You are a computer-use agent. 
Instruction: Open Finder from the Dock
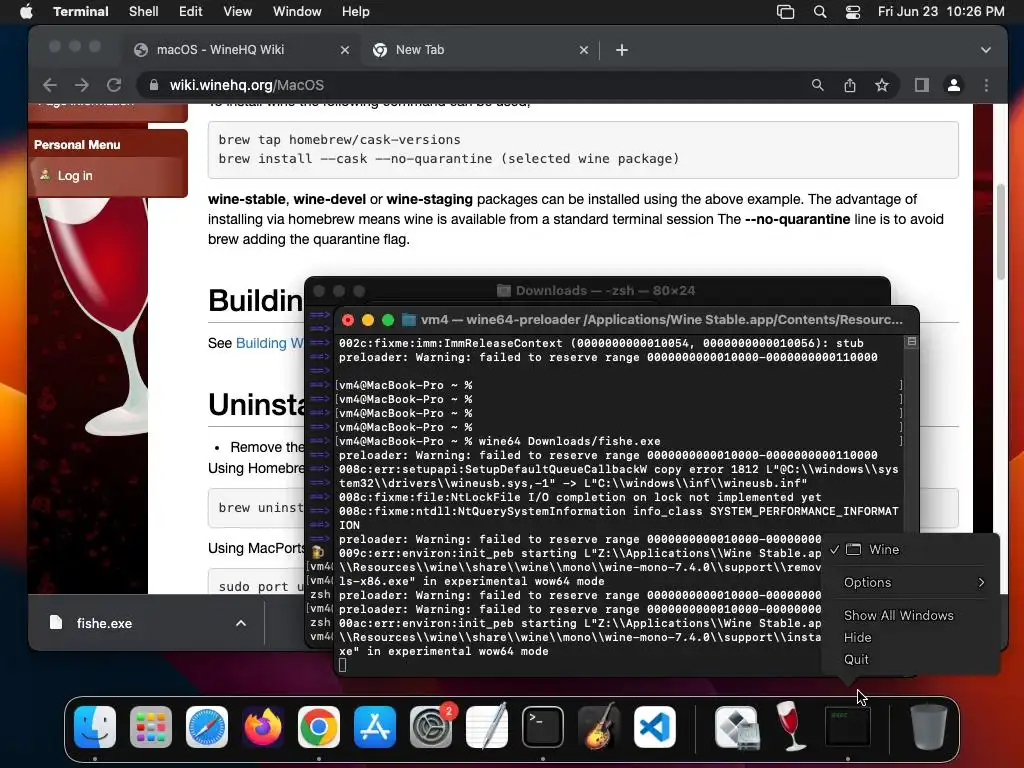click(x=95, y=727)
